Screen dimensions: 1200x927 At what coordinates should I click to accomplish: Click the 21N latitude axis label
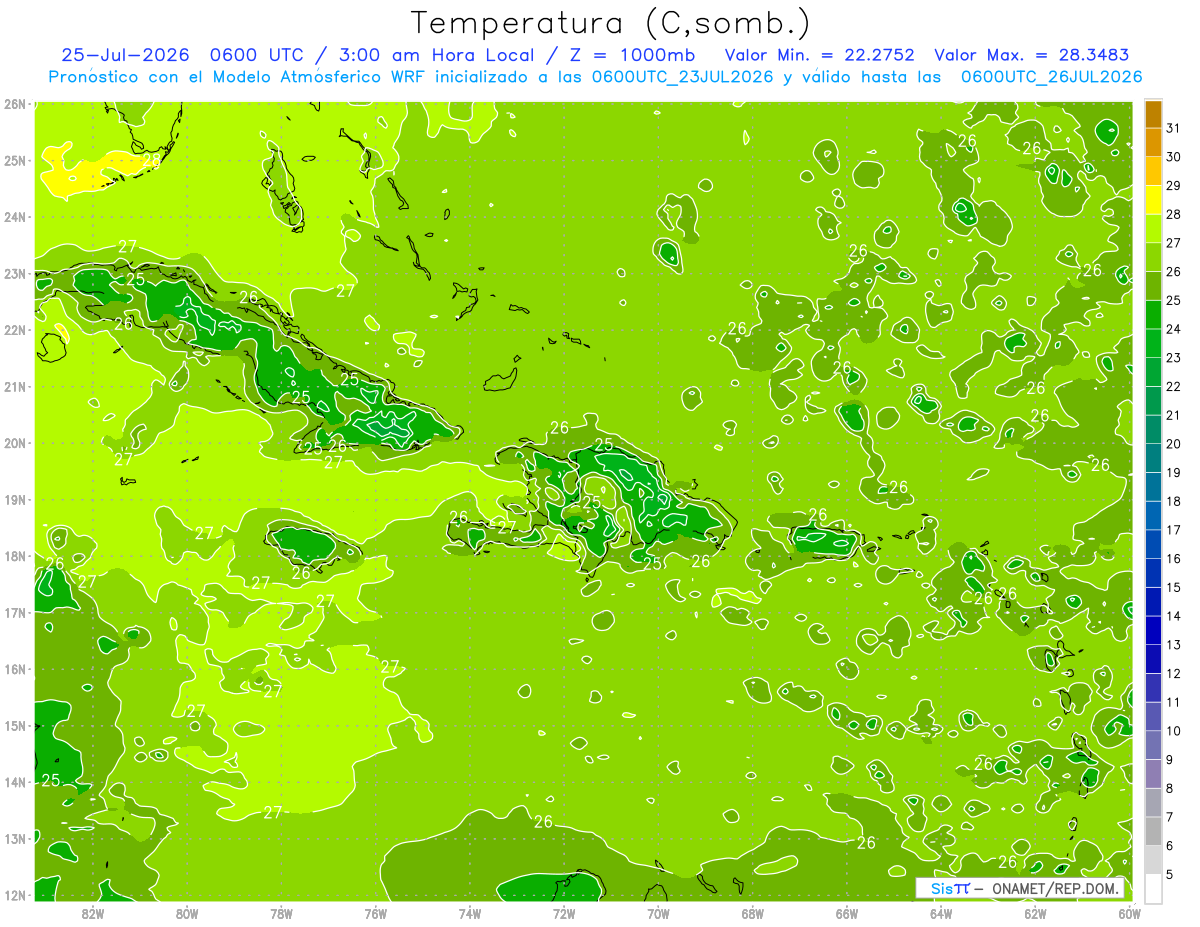click(14, 386)
